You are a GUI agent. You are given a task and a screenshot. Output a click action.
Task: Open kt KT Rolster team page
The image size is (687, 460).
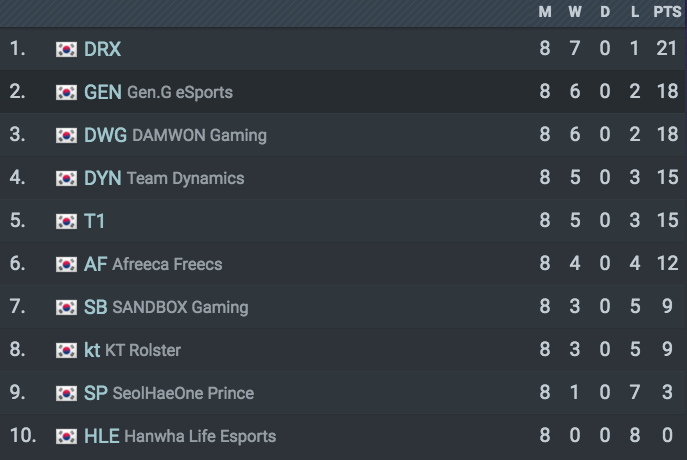(x=132, y=350)
